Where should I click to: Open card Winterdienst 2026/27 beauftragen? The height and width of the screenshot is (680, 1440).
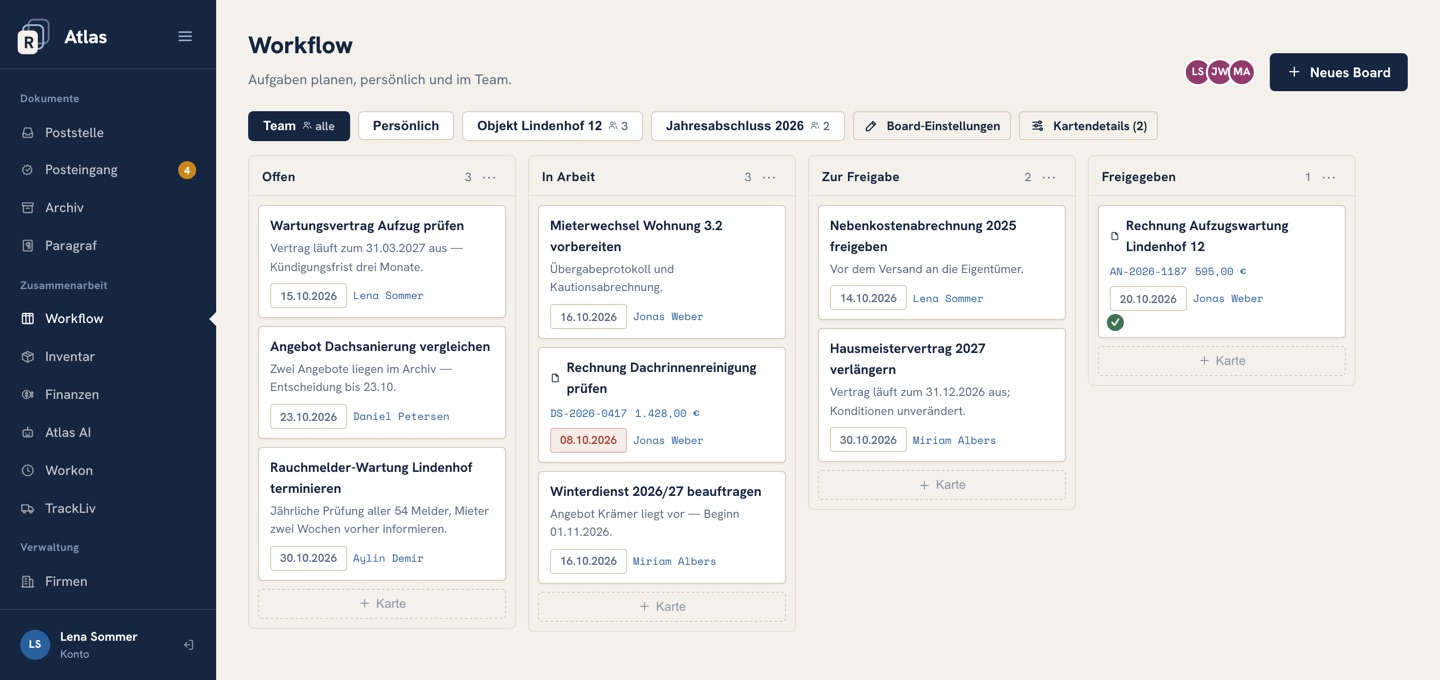coord(662,527)
